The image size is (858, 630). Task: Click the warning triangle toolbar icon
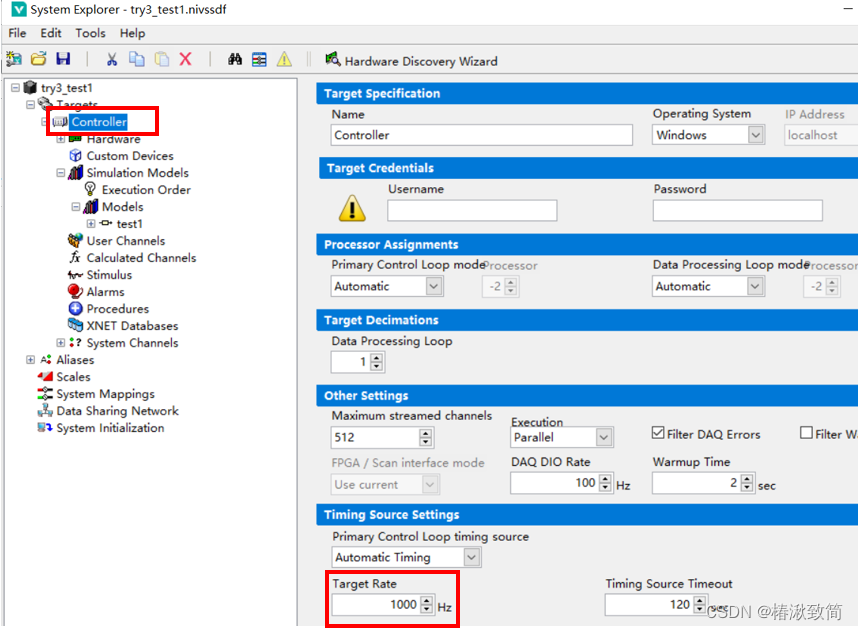coord(283,59)
